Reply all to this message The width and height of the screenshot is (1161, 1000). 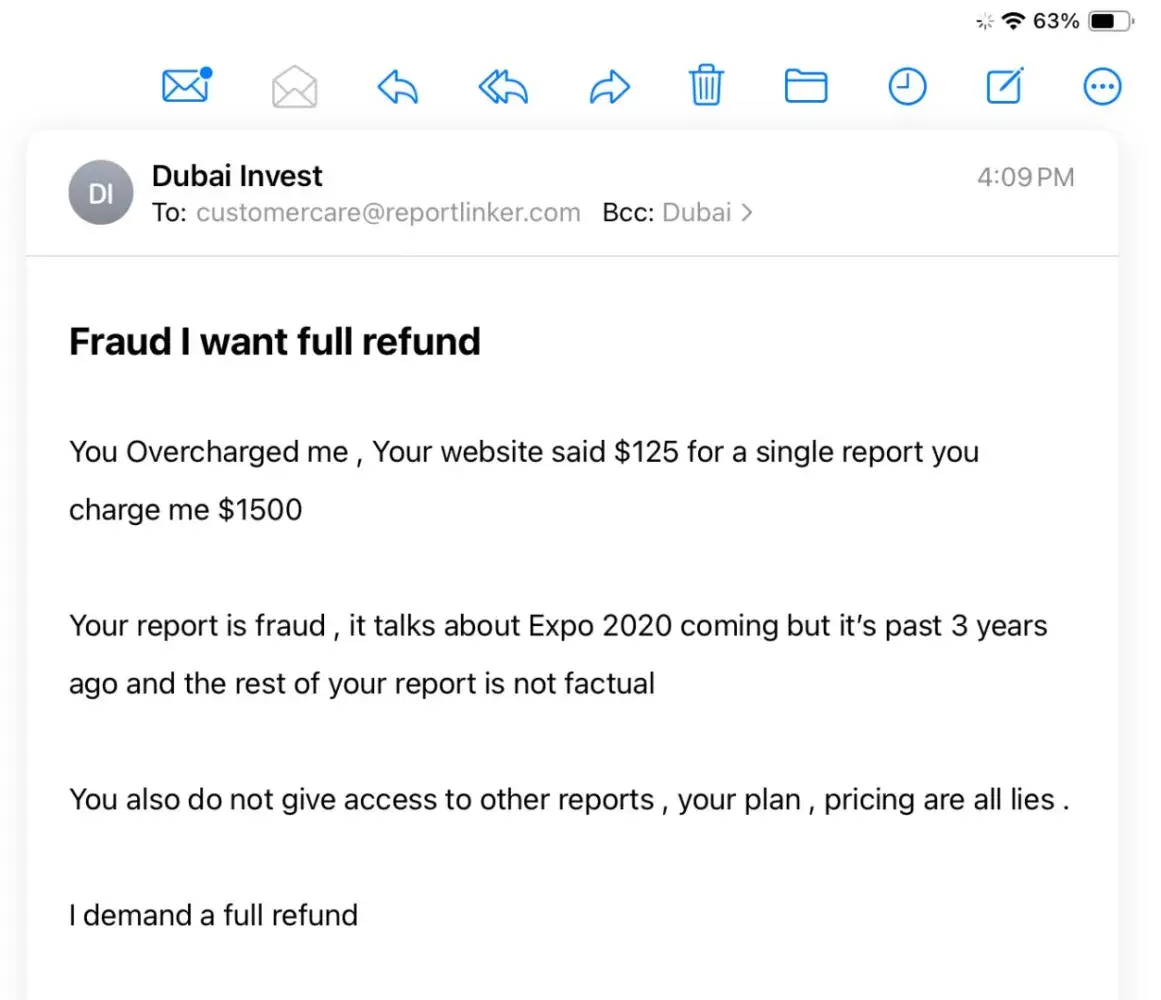502,87
